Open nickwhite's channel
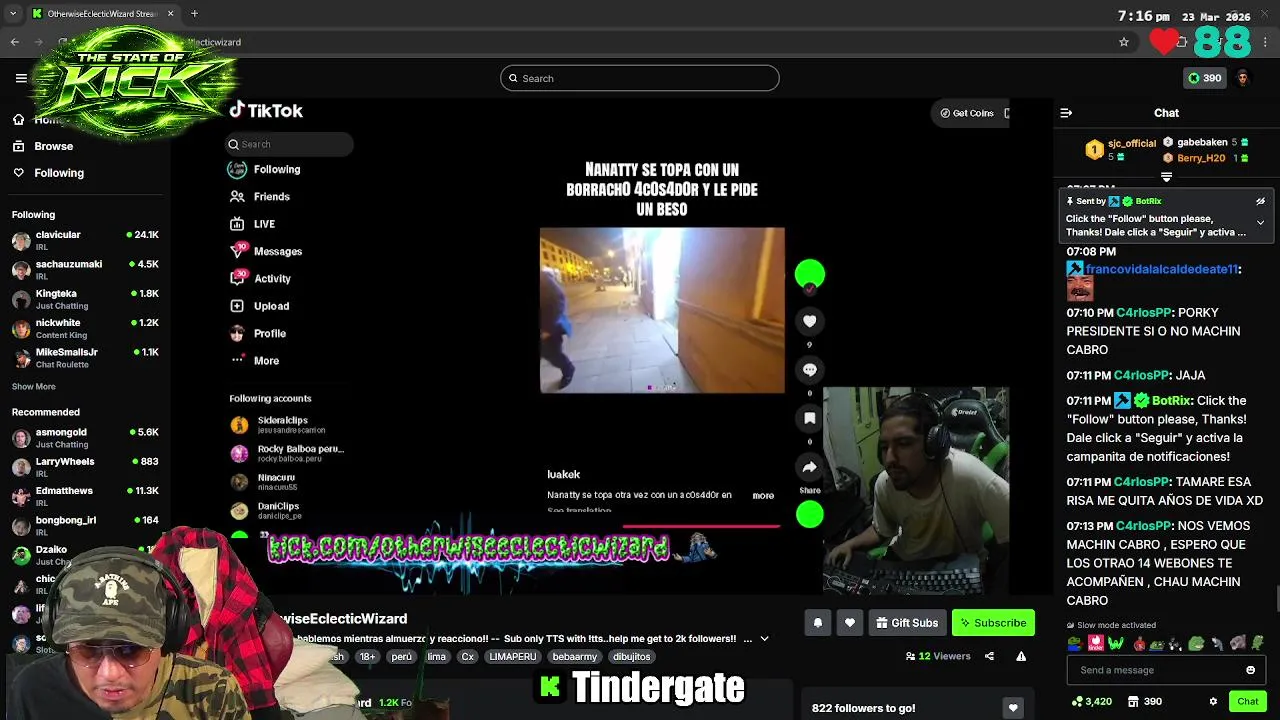 coord(85,328)
